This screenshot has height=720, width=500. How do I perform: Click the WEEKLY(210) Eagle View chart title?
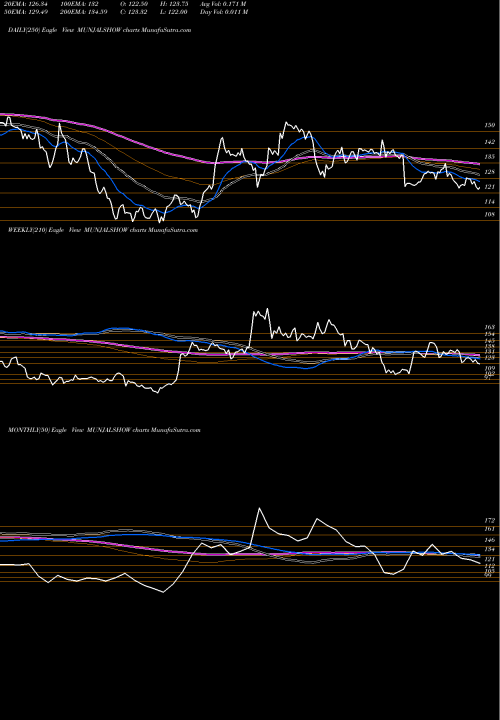tap(103, 230)
